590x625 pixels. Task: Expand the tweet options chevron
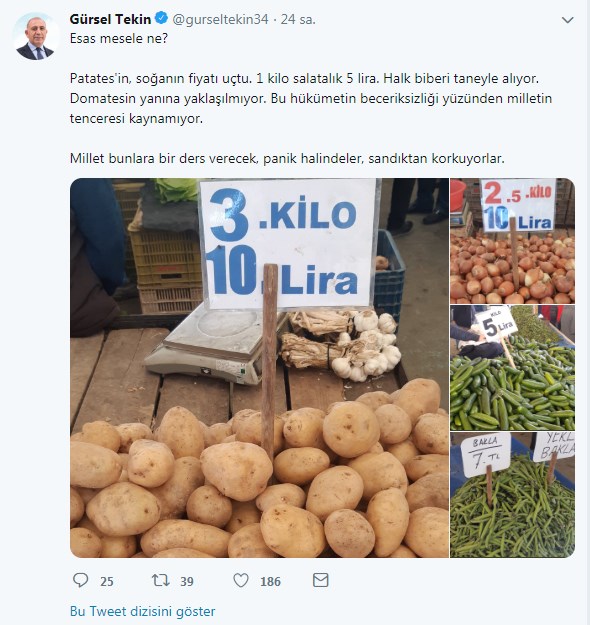pyautogui.click(x=567, y=20)
